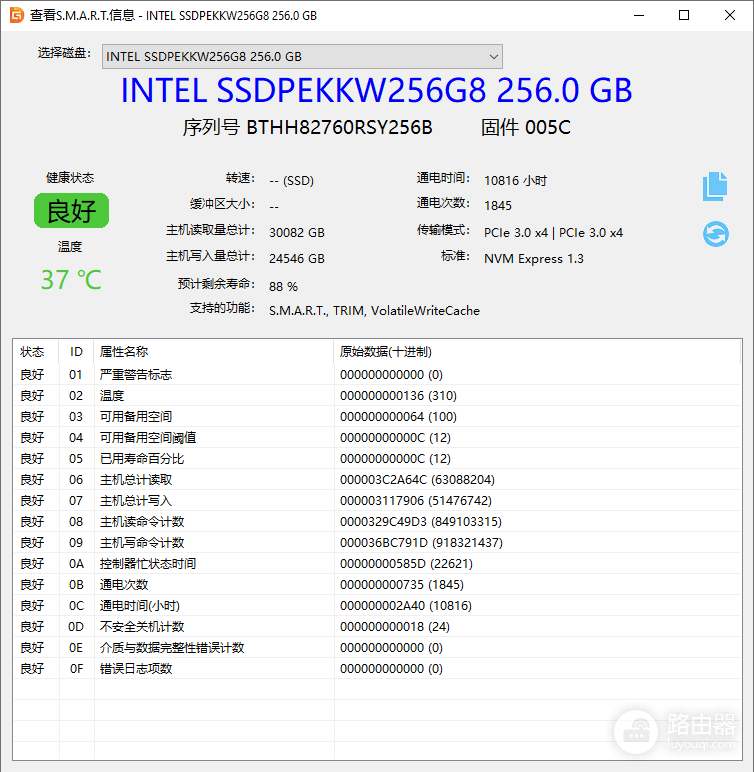Click the 37 °C temperature reading
The width and height of the screenshot is (754, 772).
(71, 280)
